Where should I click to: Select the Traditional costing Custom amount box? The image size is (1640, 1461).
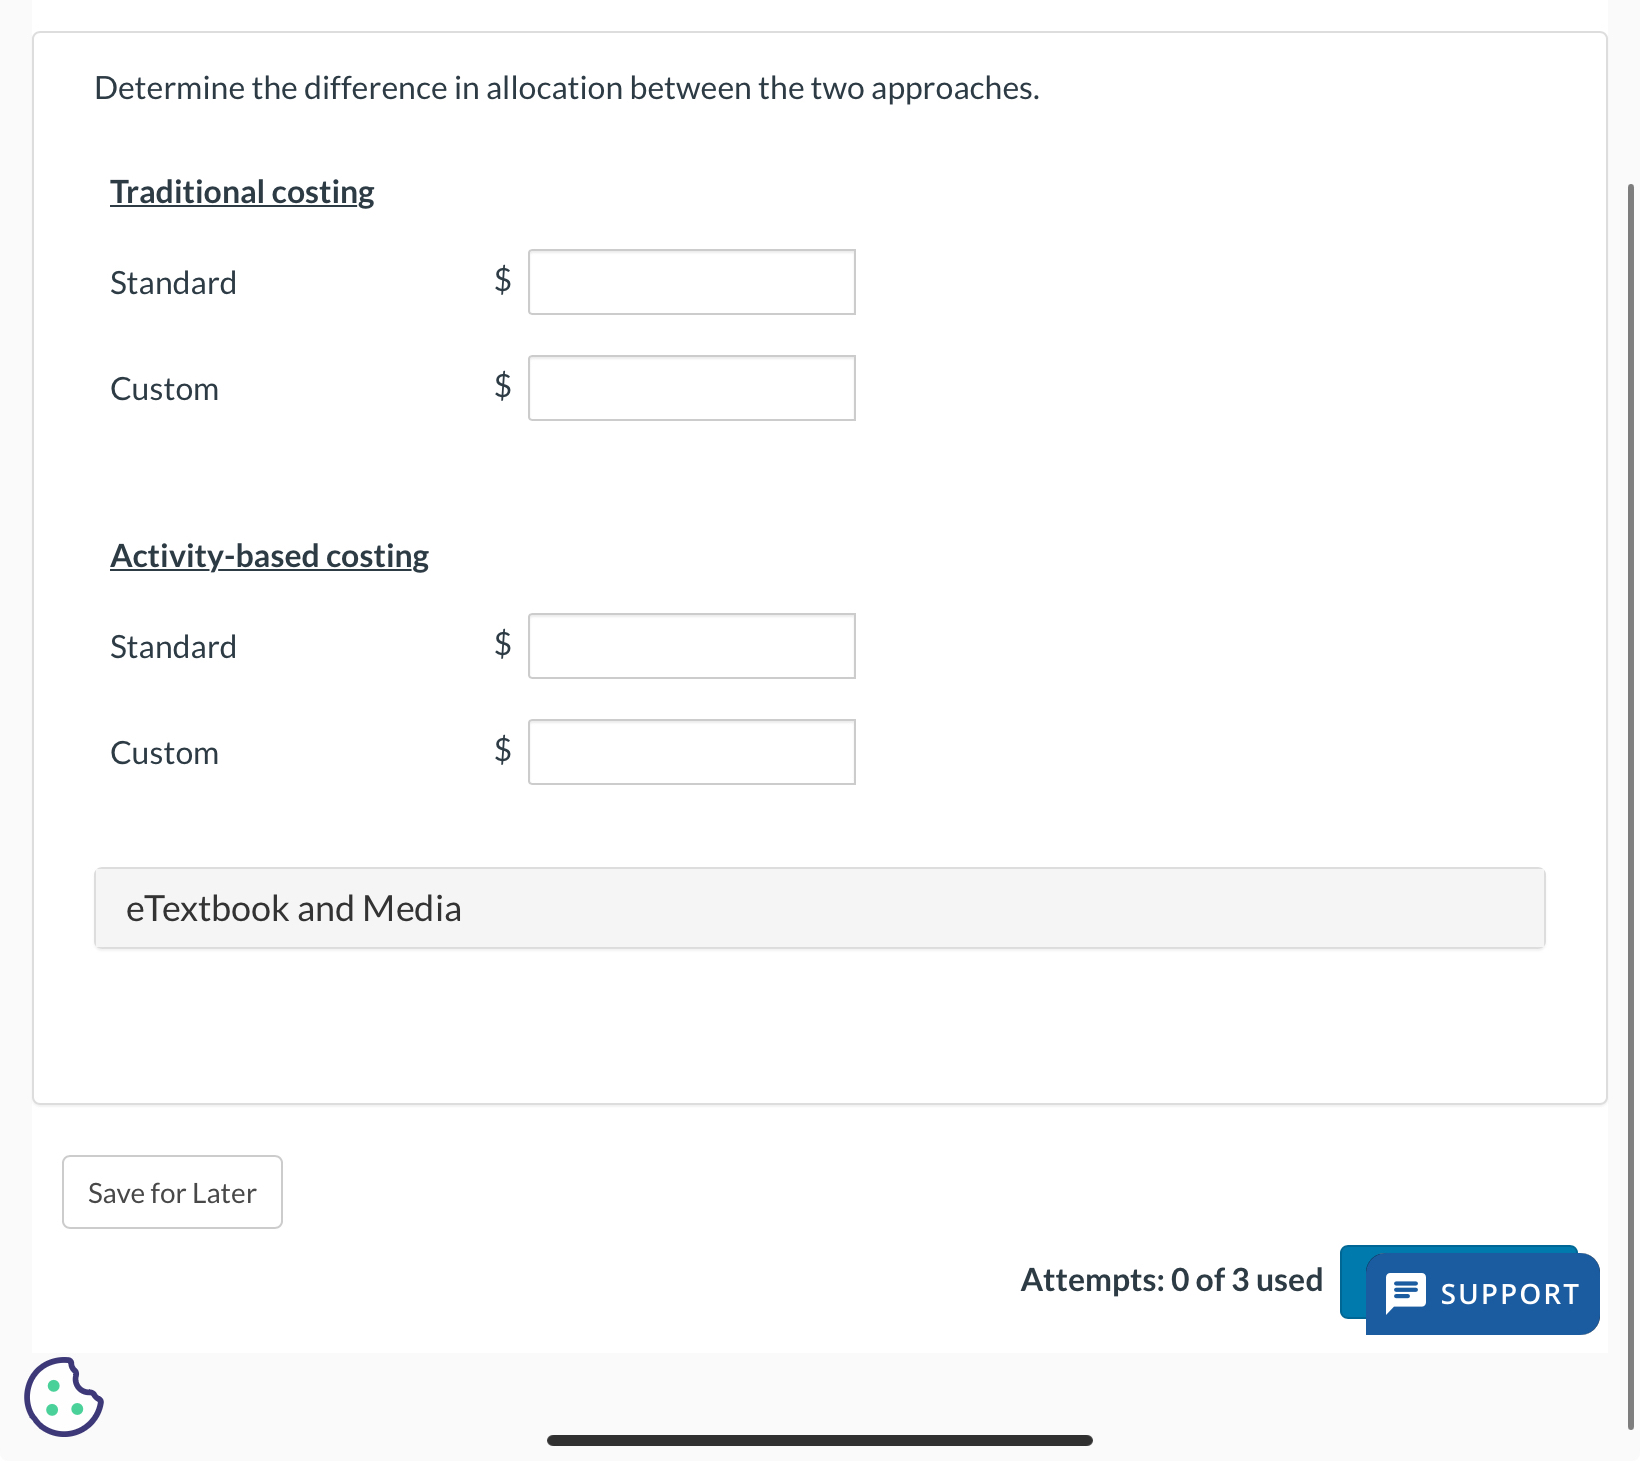692,388
